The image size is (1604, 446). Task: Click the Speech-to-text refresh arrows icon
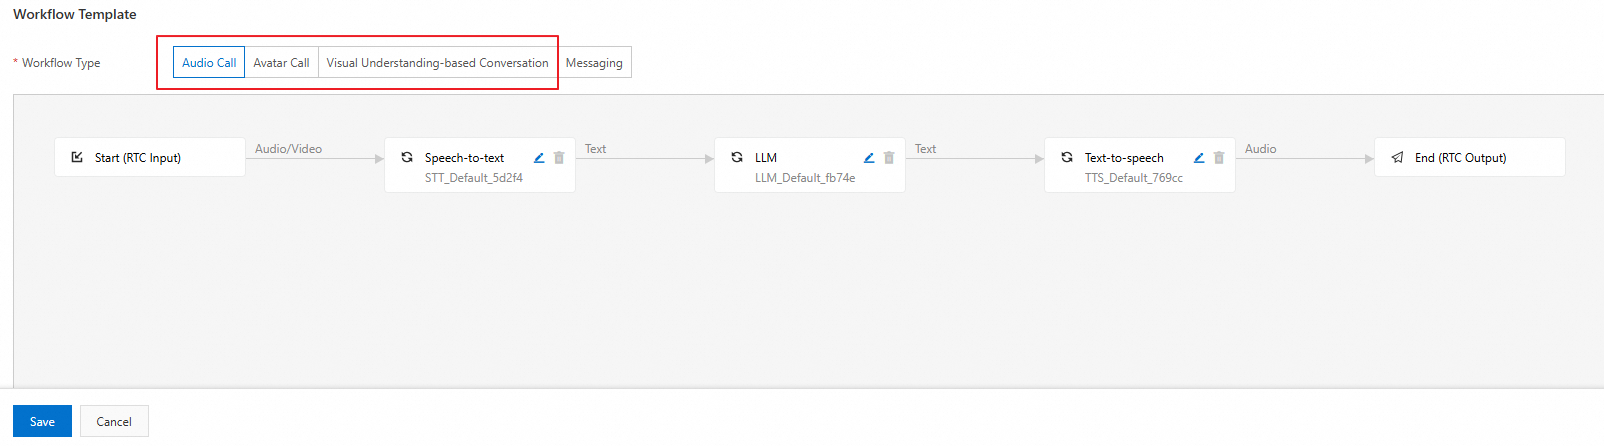click(407, 157)
